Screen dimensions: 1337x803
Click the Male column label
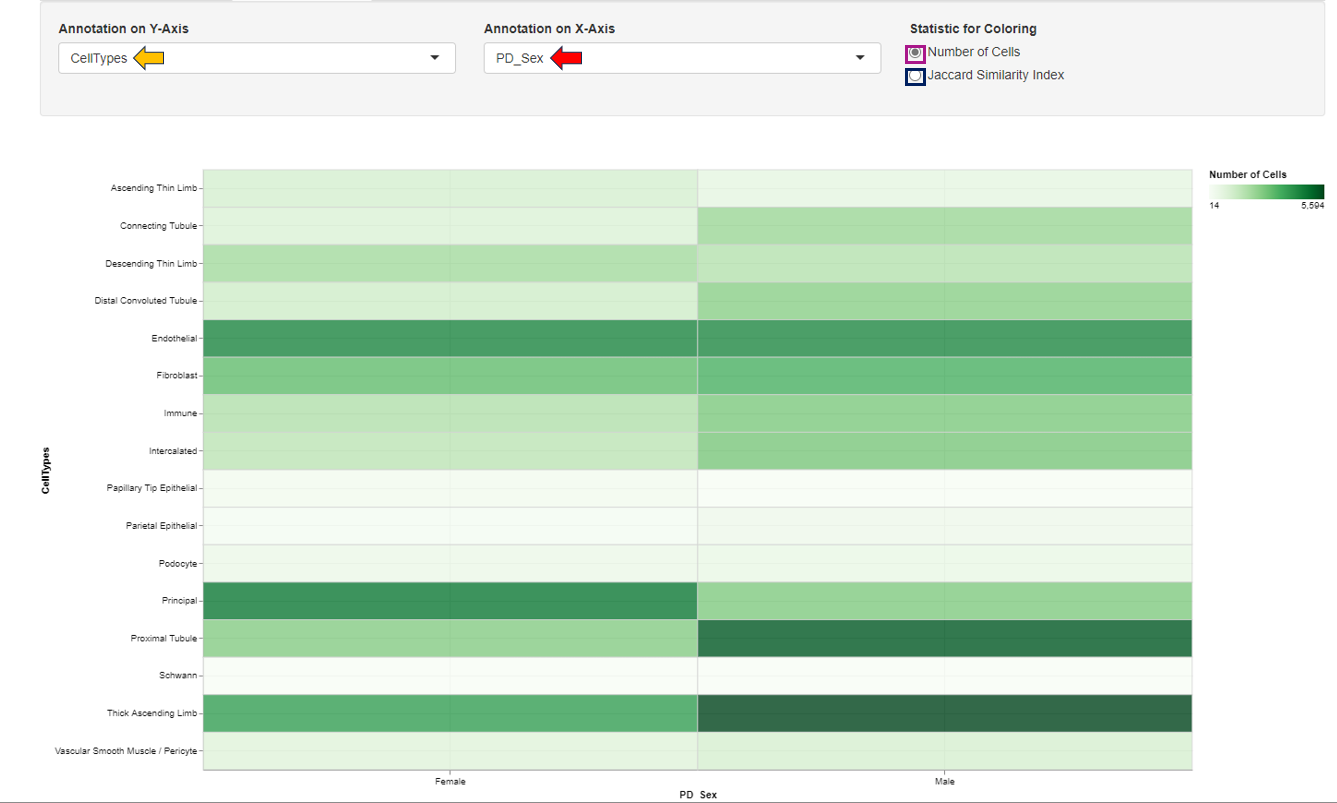point(944,782)
